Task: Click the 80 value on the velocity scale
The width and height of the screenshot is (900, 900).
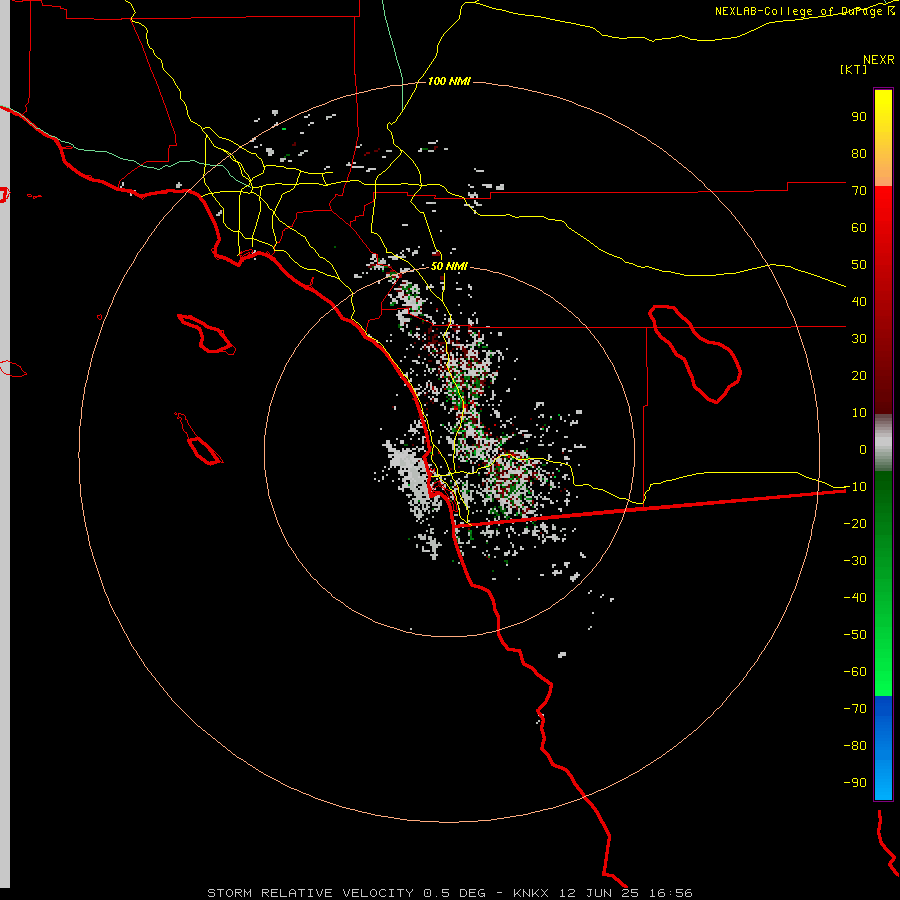Action: coord(859,154)
